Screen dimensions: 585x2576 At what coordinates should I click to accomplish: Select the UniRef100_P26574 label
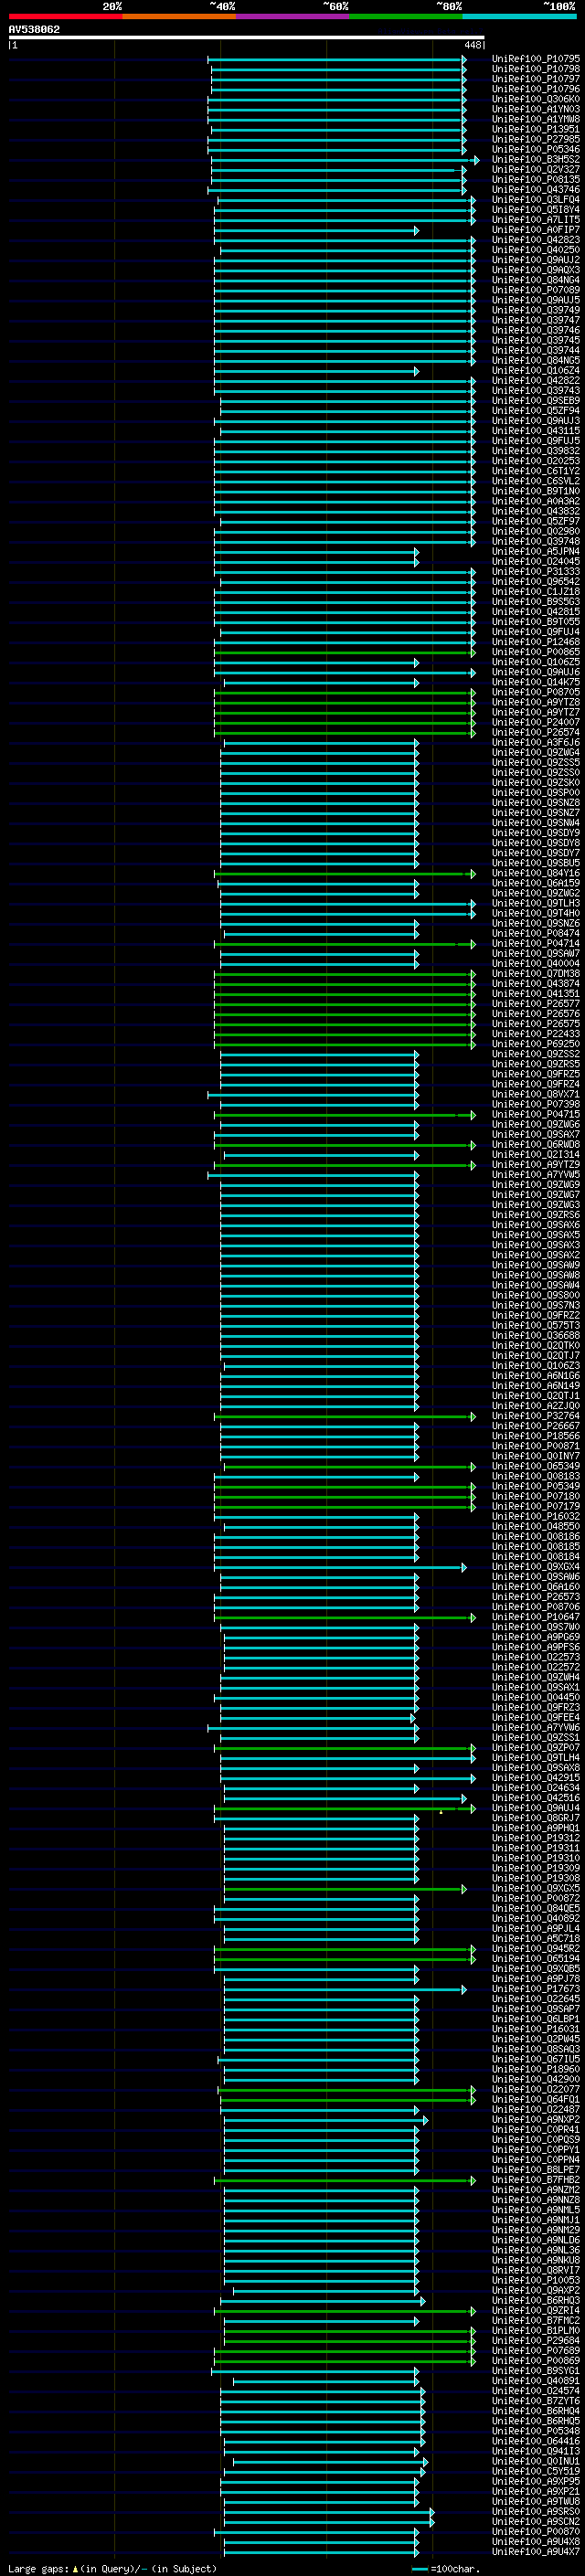coord(536,732)
